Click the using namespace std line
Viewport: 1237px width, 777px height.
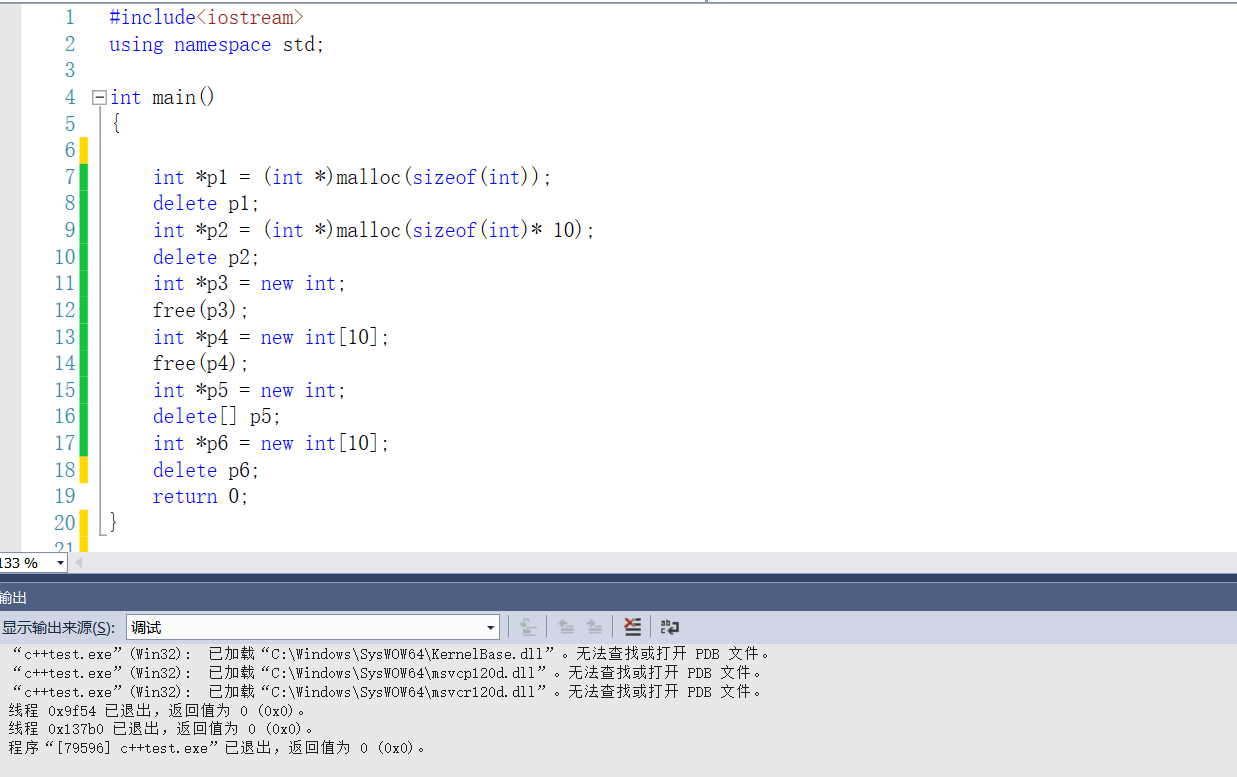pyautogui.click(x=216, y=45)
